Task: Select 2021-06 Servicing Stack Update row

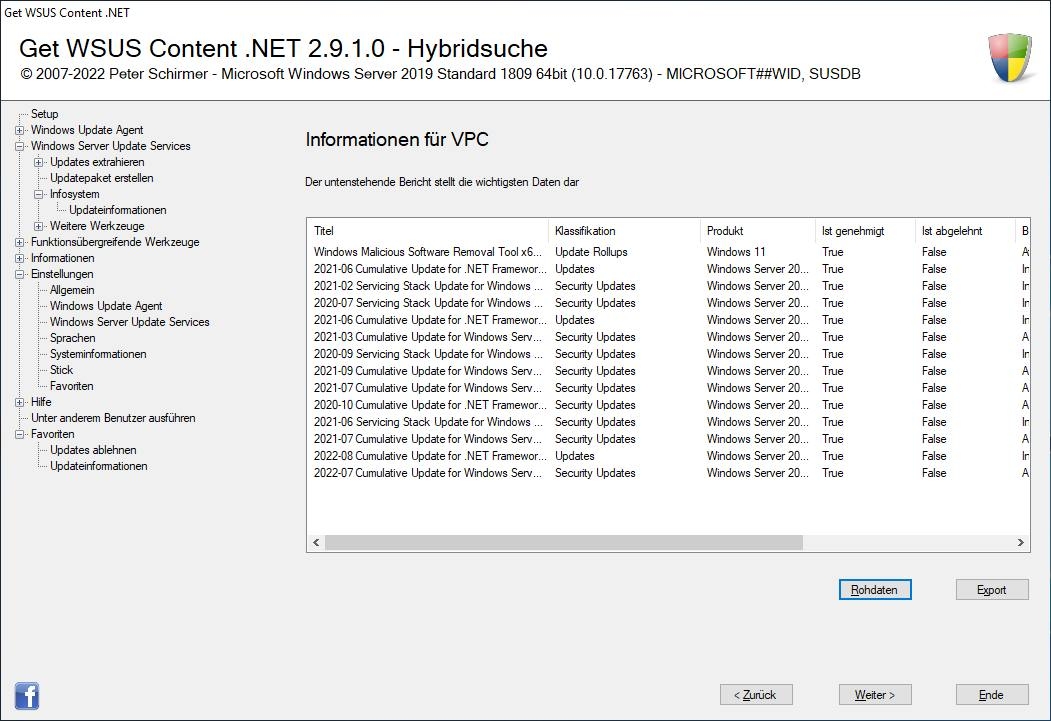Action: pyautogui.click(x=668, y=422)
